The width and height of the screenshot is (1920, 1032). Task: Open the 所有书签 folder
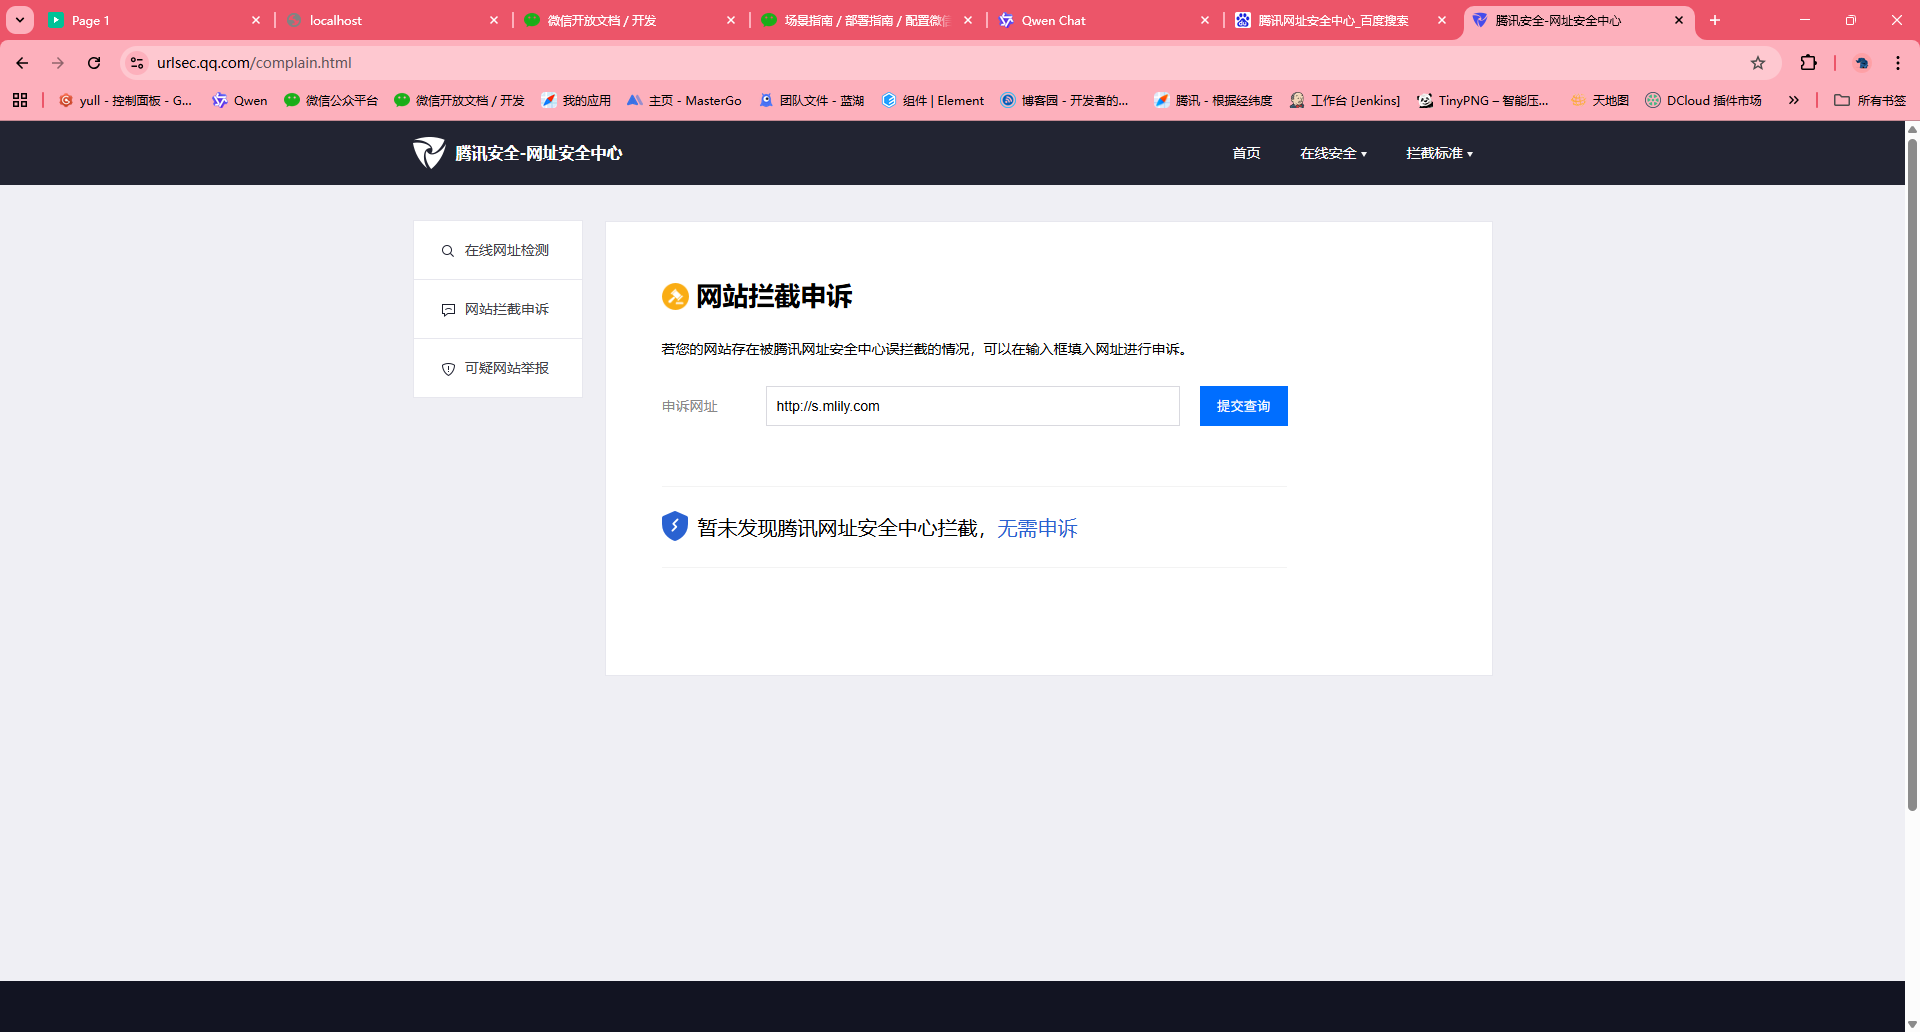pyautogui.click(x=1870, y=100)
